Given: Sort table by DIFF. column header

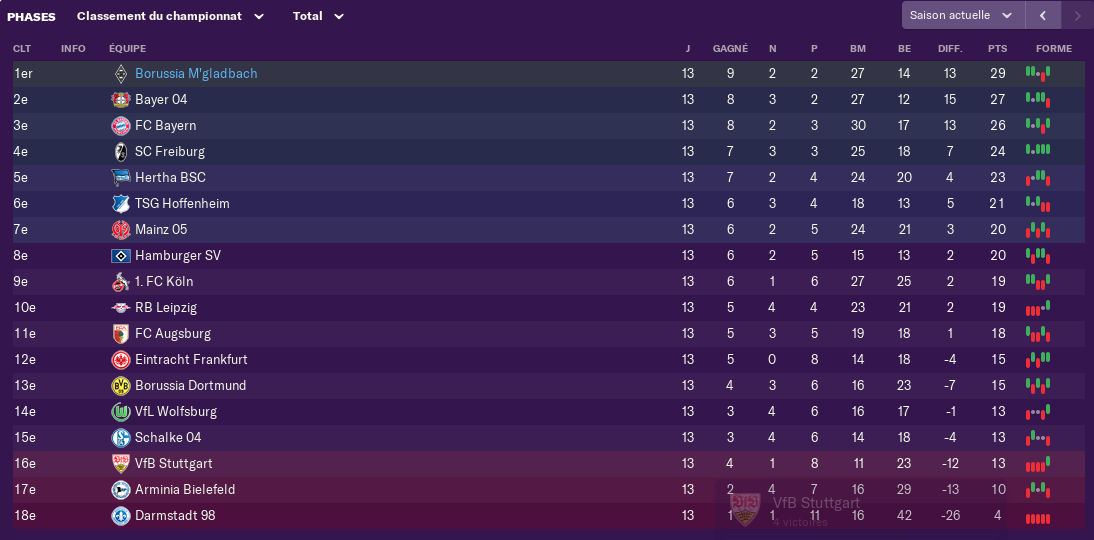Looking at the screenshot, I should click(950, 49).
